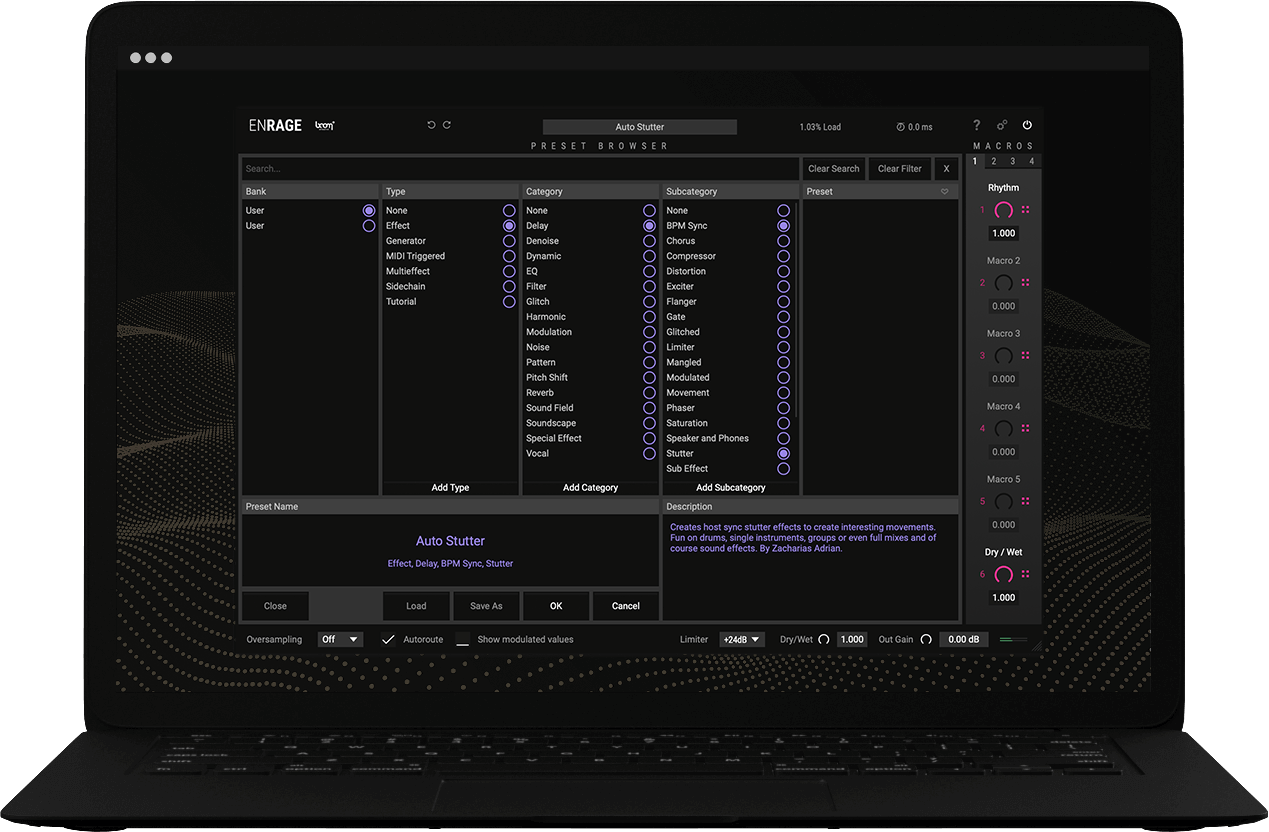The height and width of the screenshot is (832, 1269).
Task: Click the pink dots icon beside Rhythm macro
Action: pos(1026,210)
